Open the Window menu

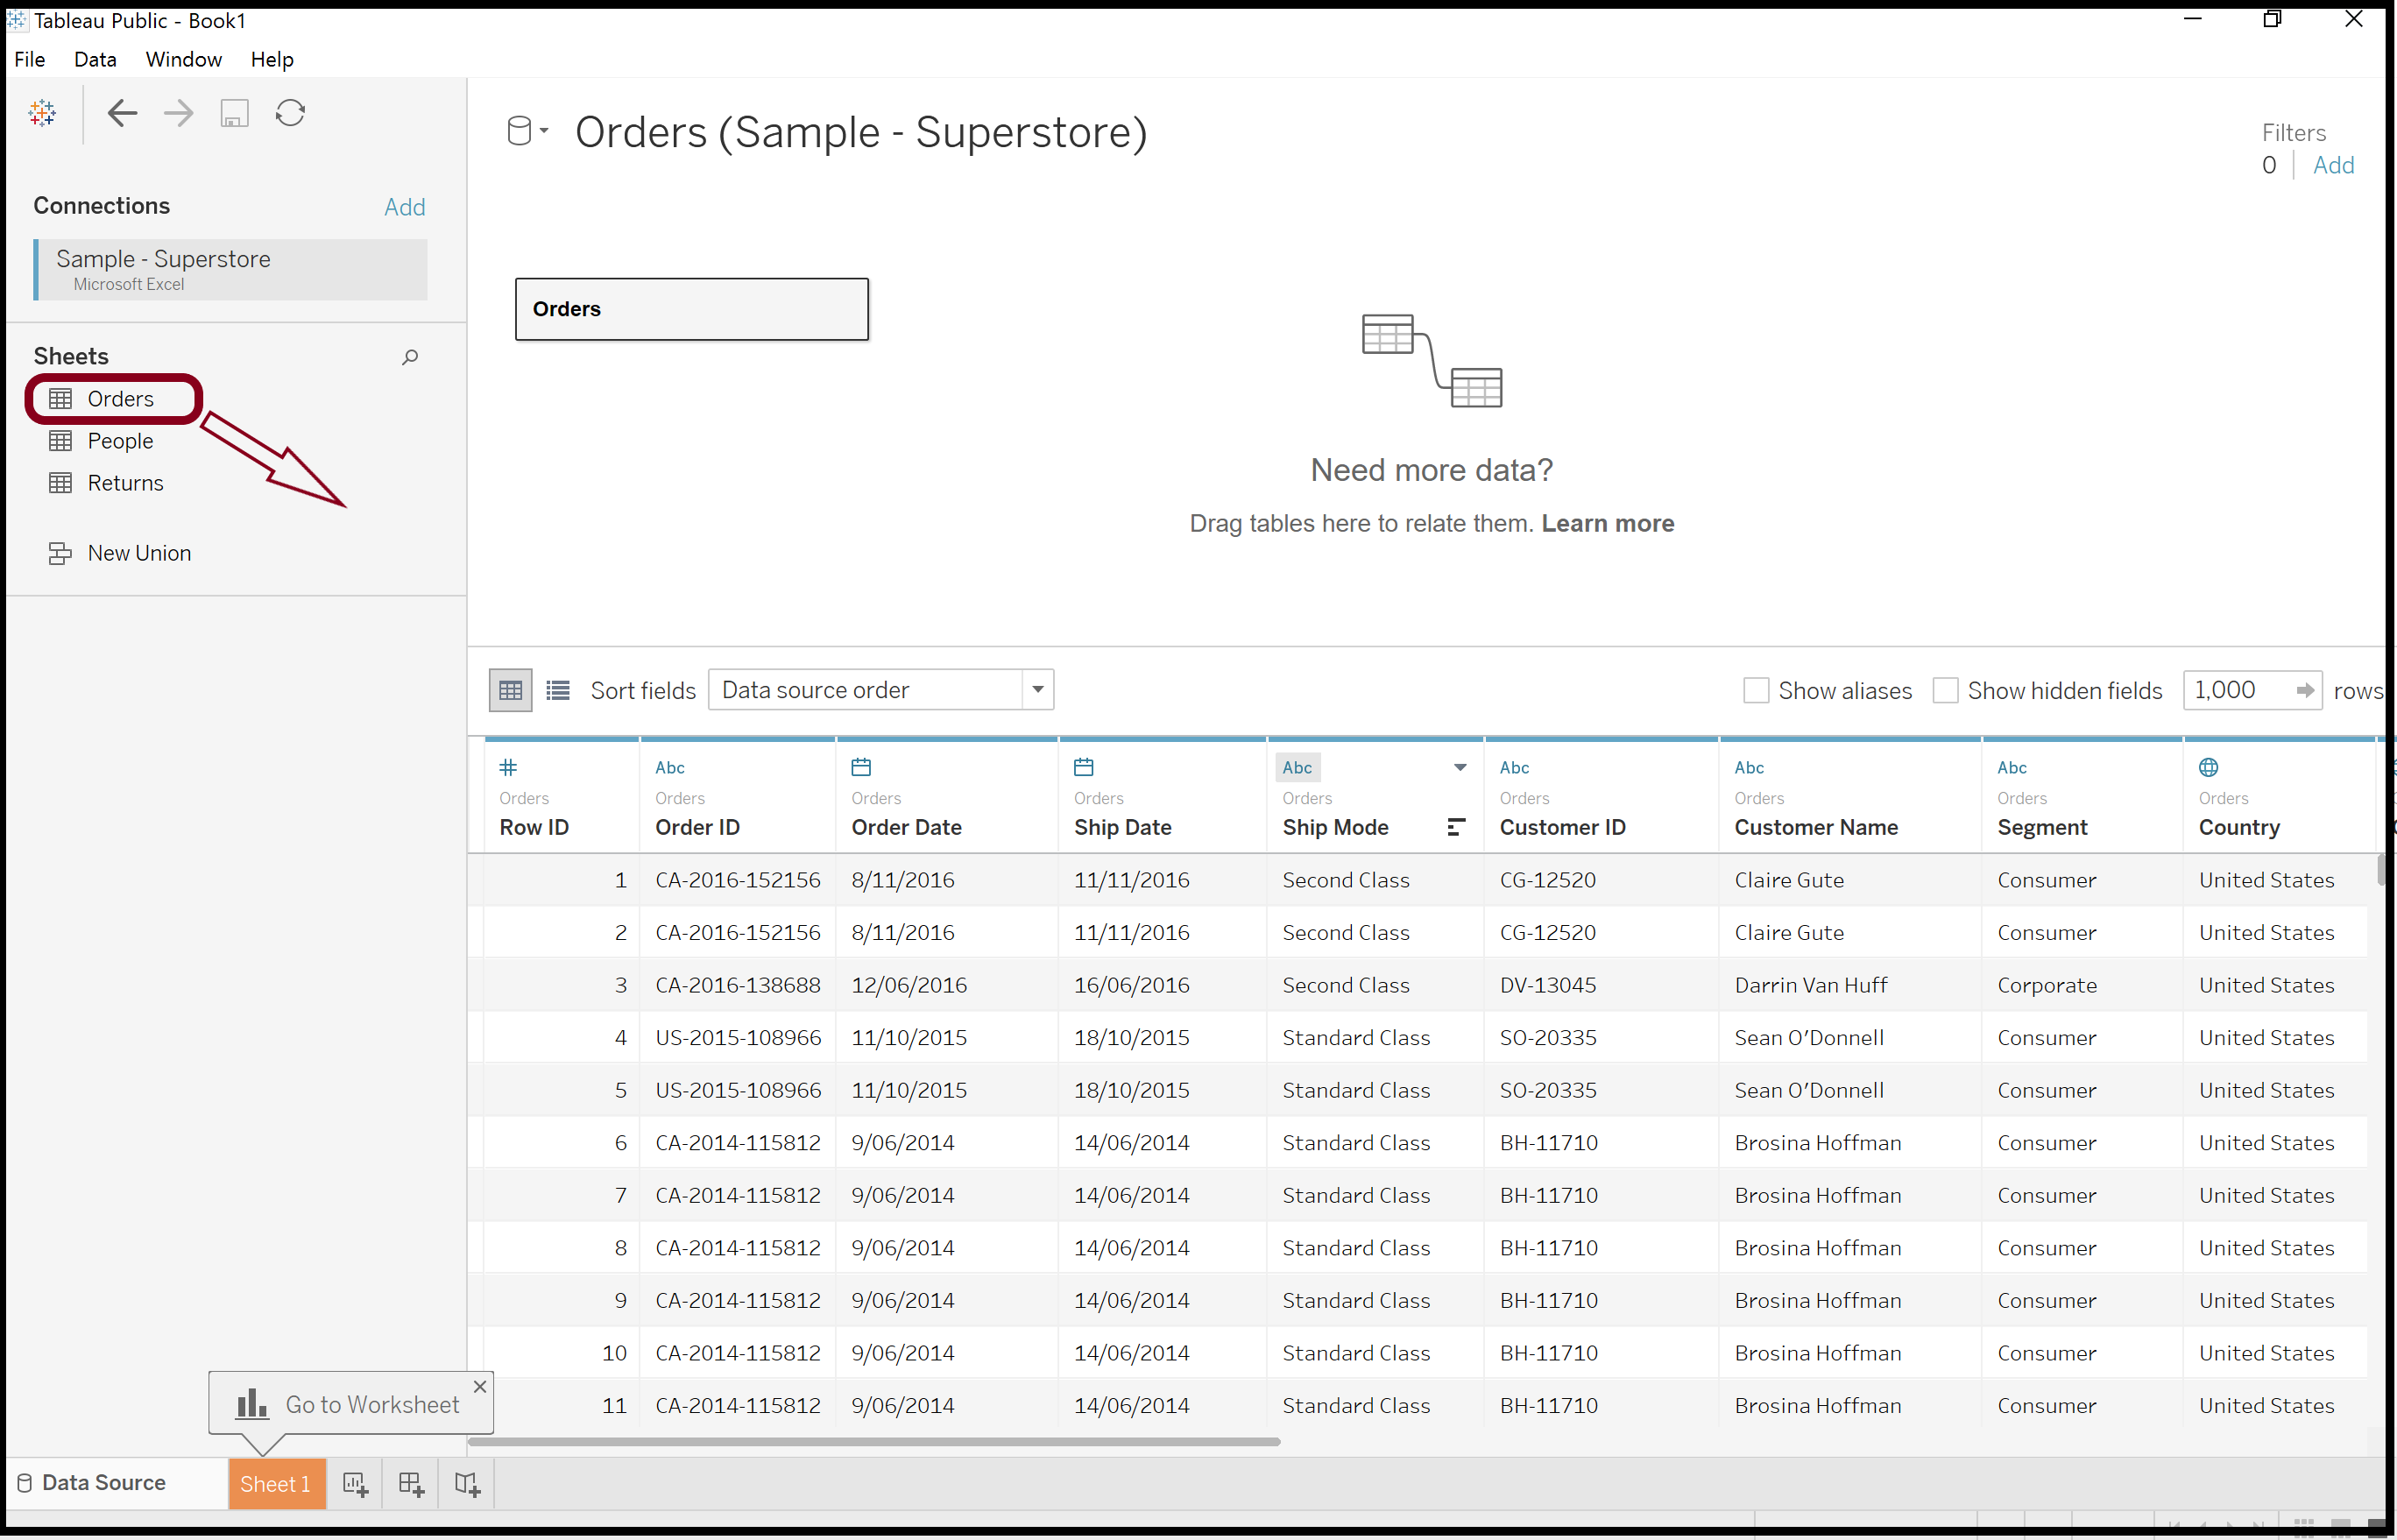tap(184, 59)
